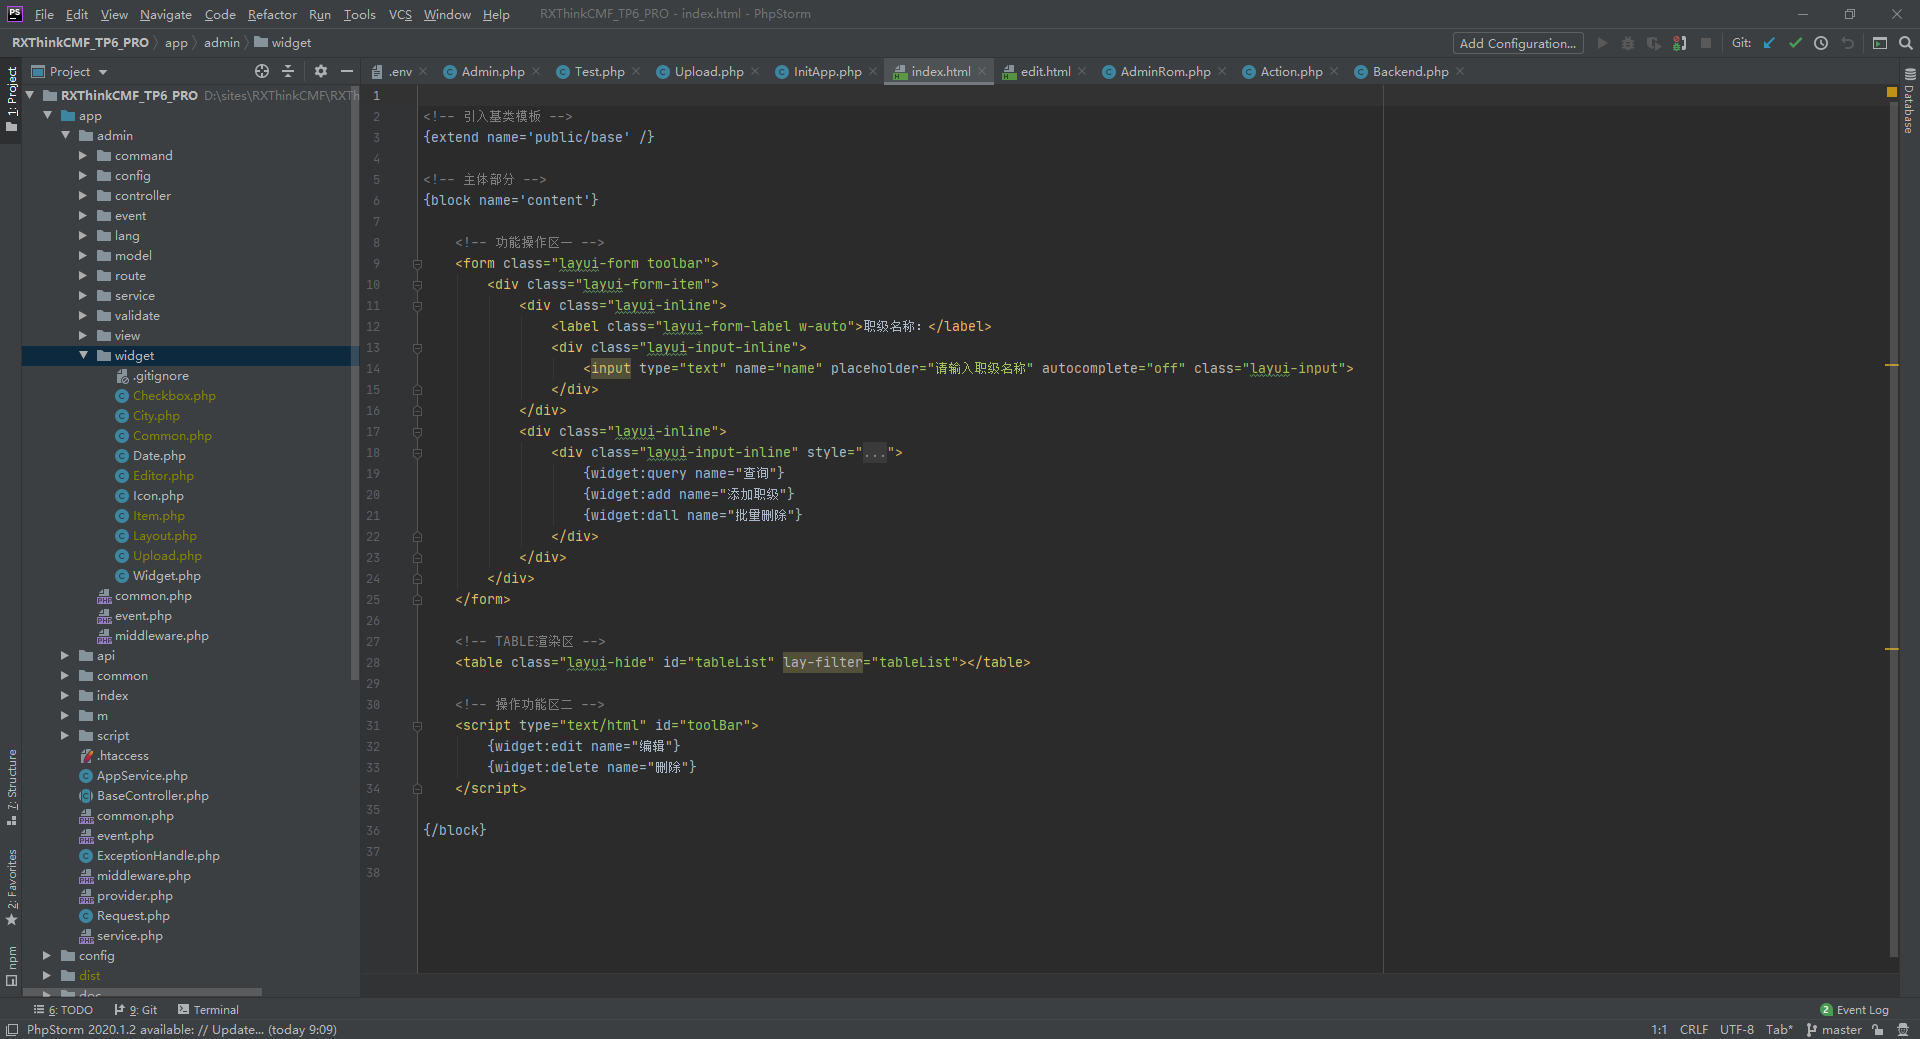Click Git Update Project blue arrow

(x=1769, y=43)
